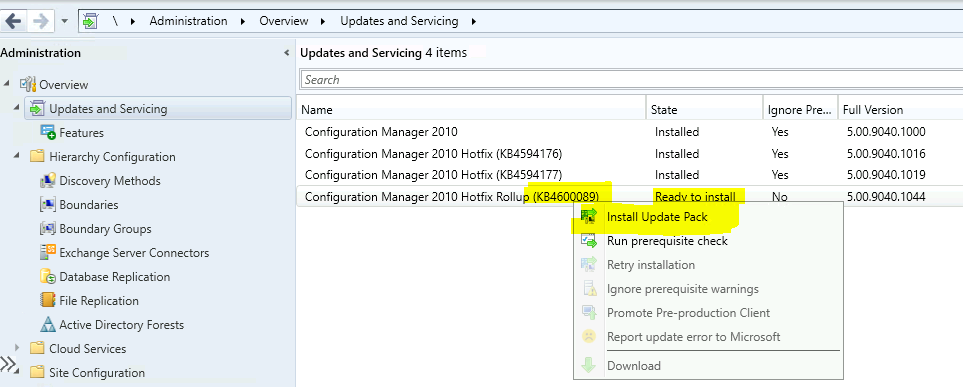The image size is (963, 387).
Task: Click the Run prerequisite check icon
Action: [x=589, y=241]
